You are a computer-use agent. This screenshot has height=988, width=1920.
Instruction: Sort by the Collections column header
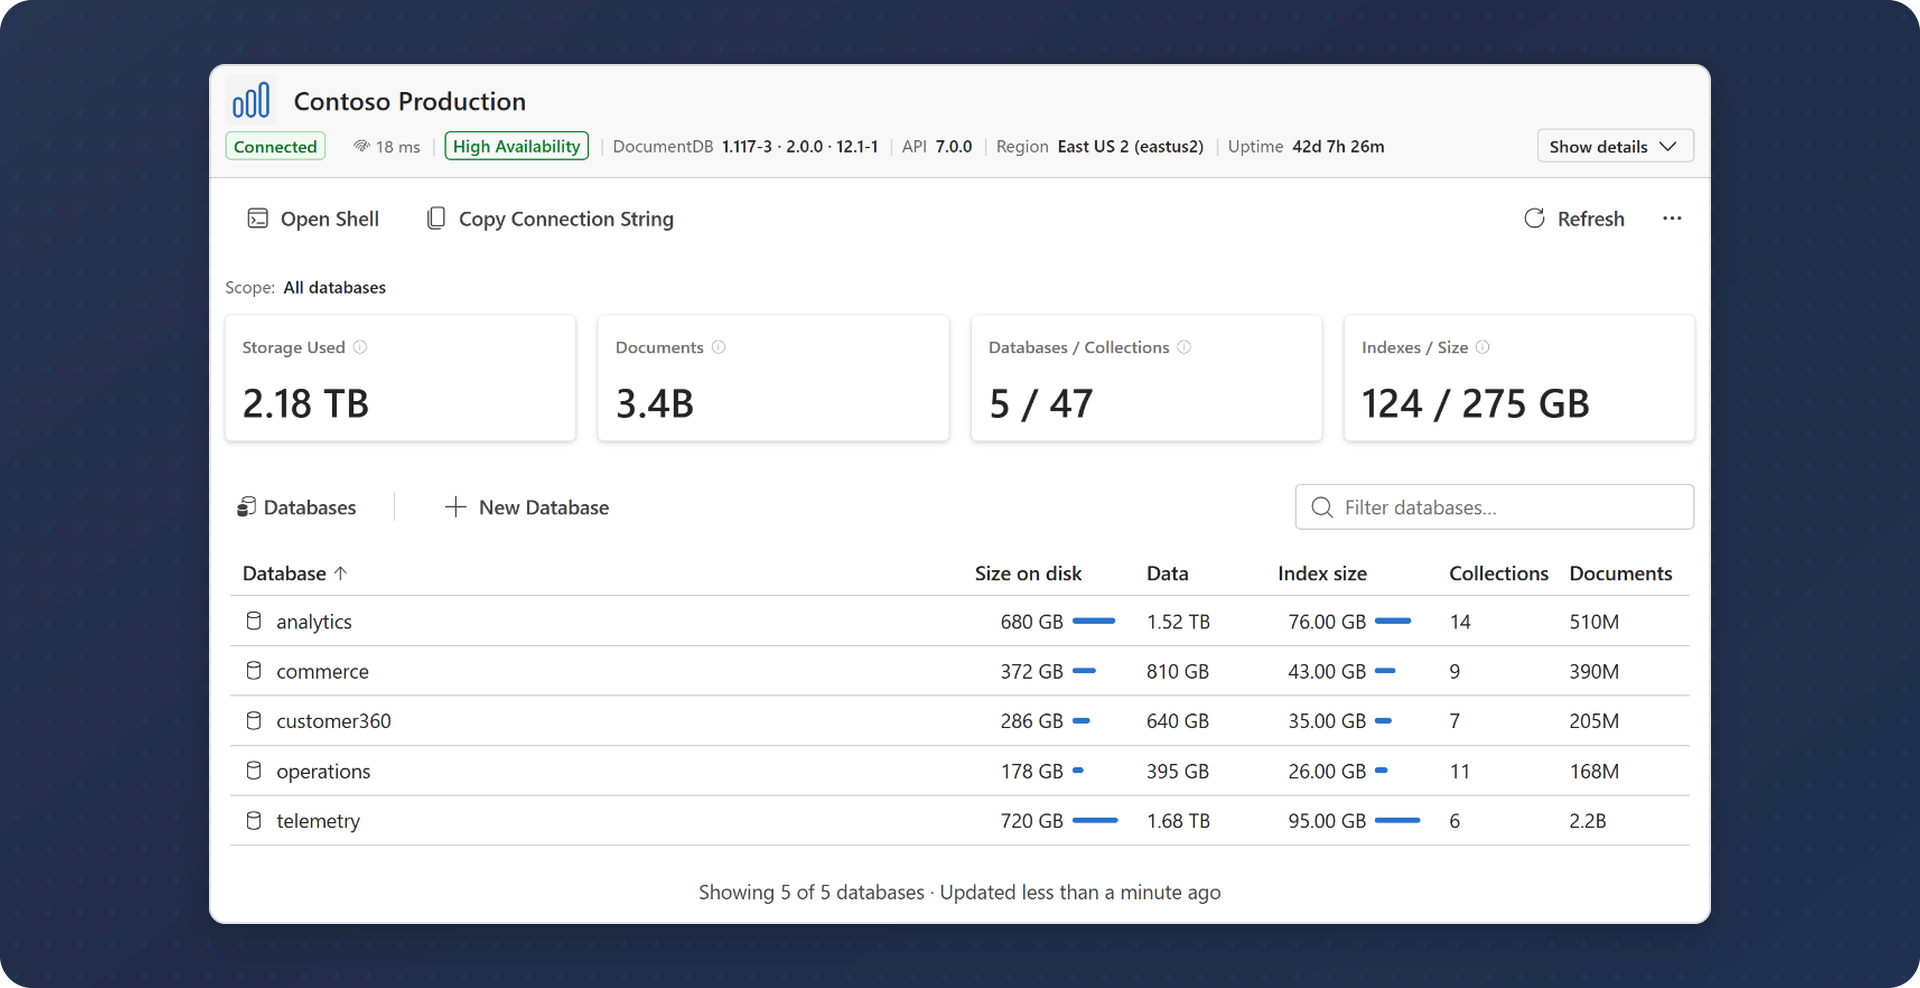click(x=1498, y=573)
